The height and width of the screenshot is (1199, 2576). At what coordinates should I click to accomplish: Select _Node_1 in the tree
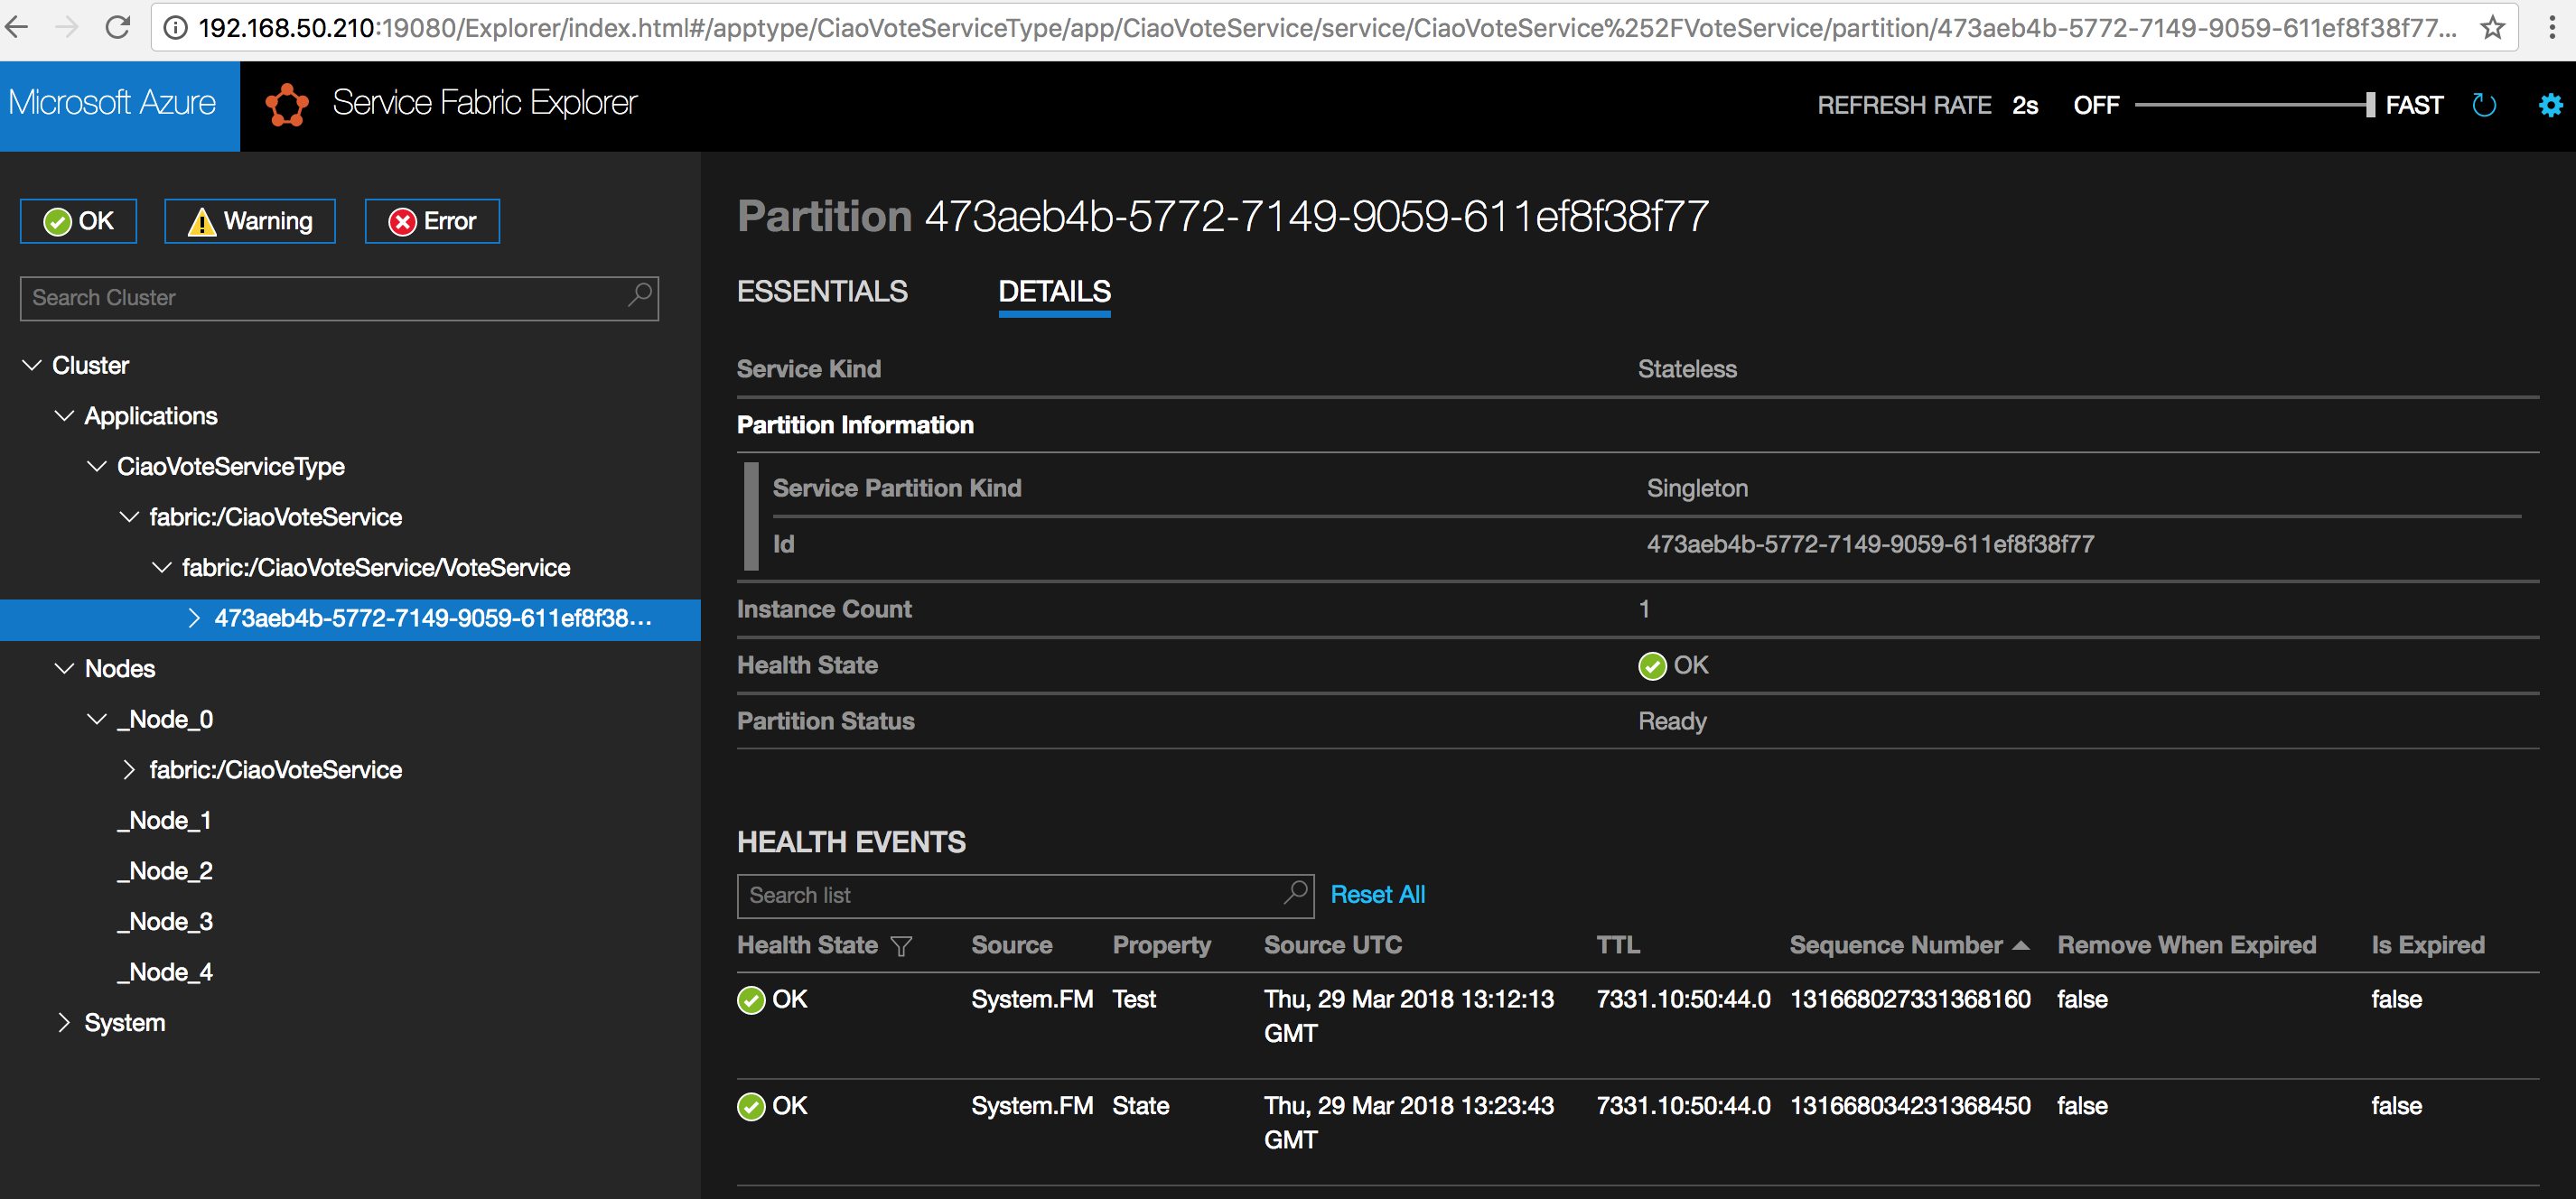pos(164,821)
